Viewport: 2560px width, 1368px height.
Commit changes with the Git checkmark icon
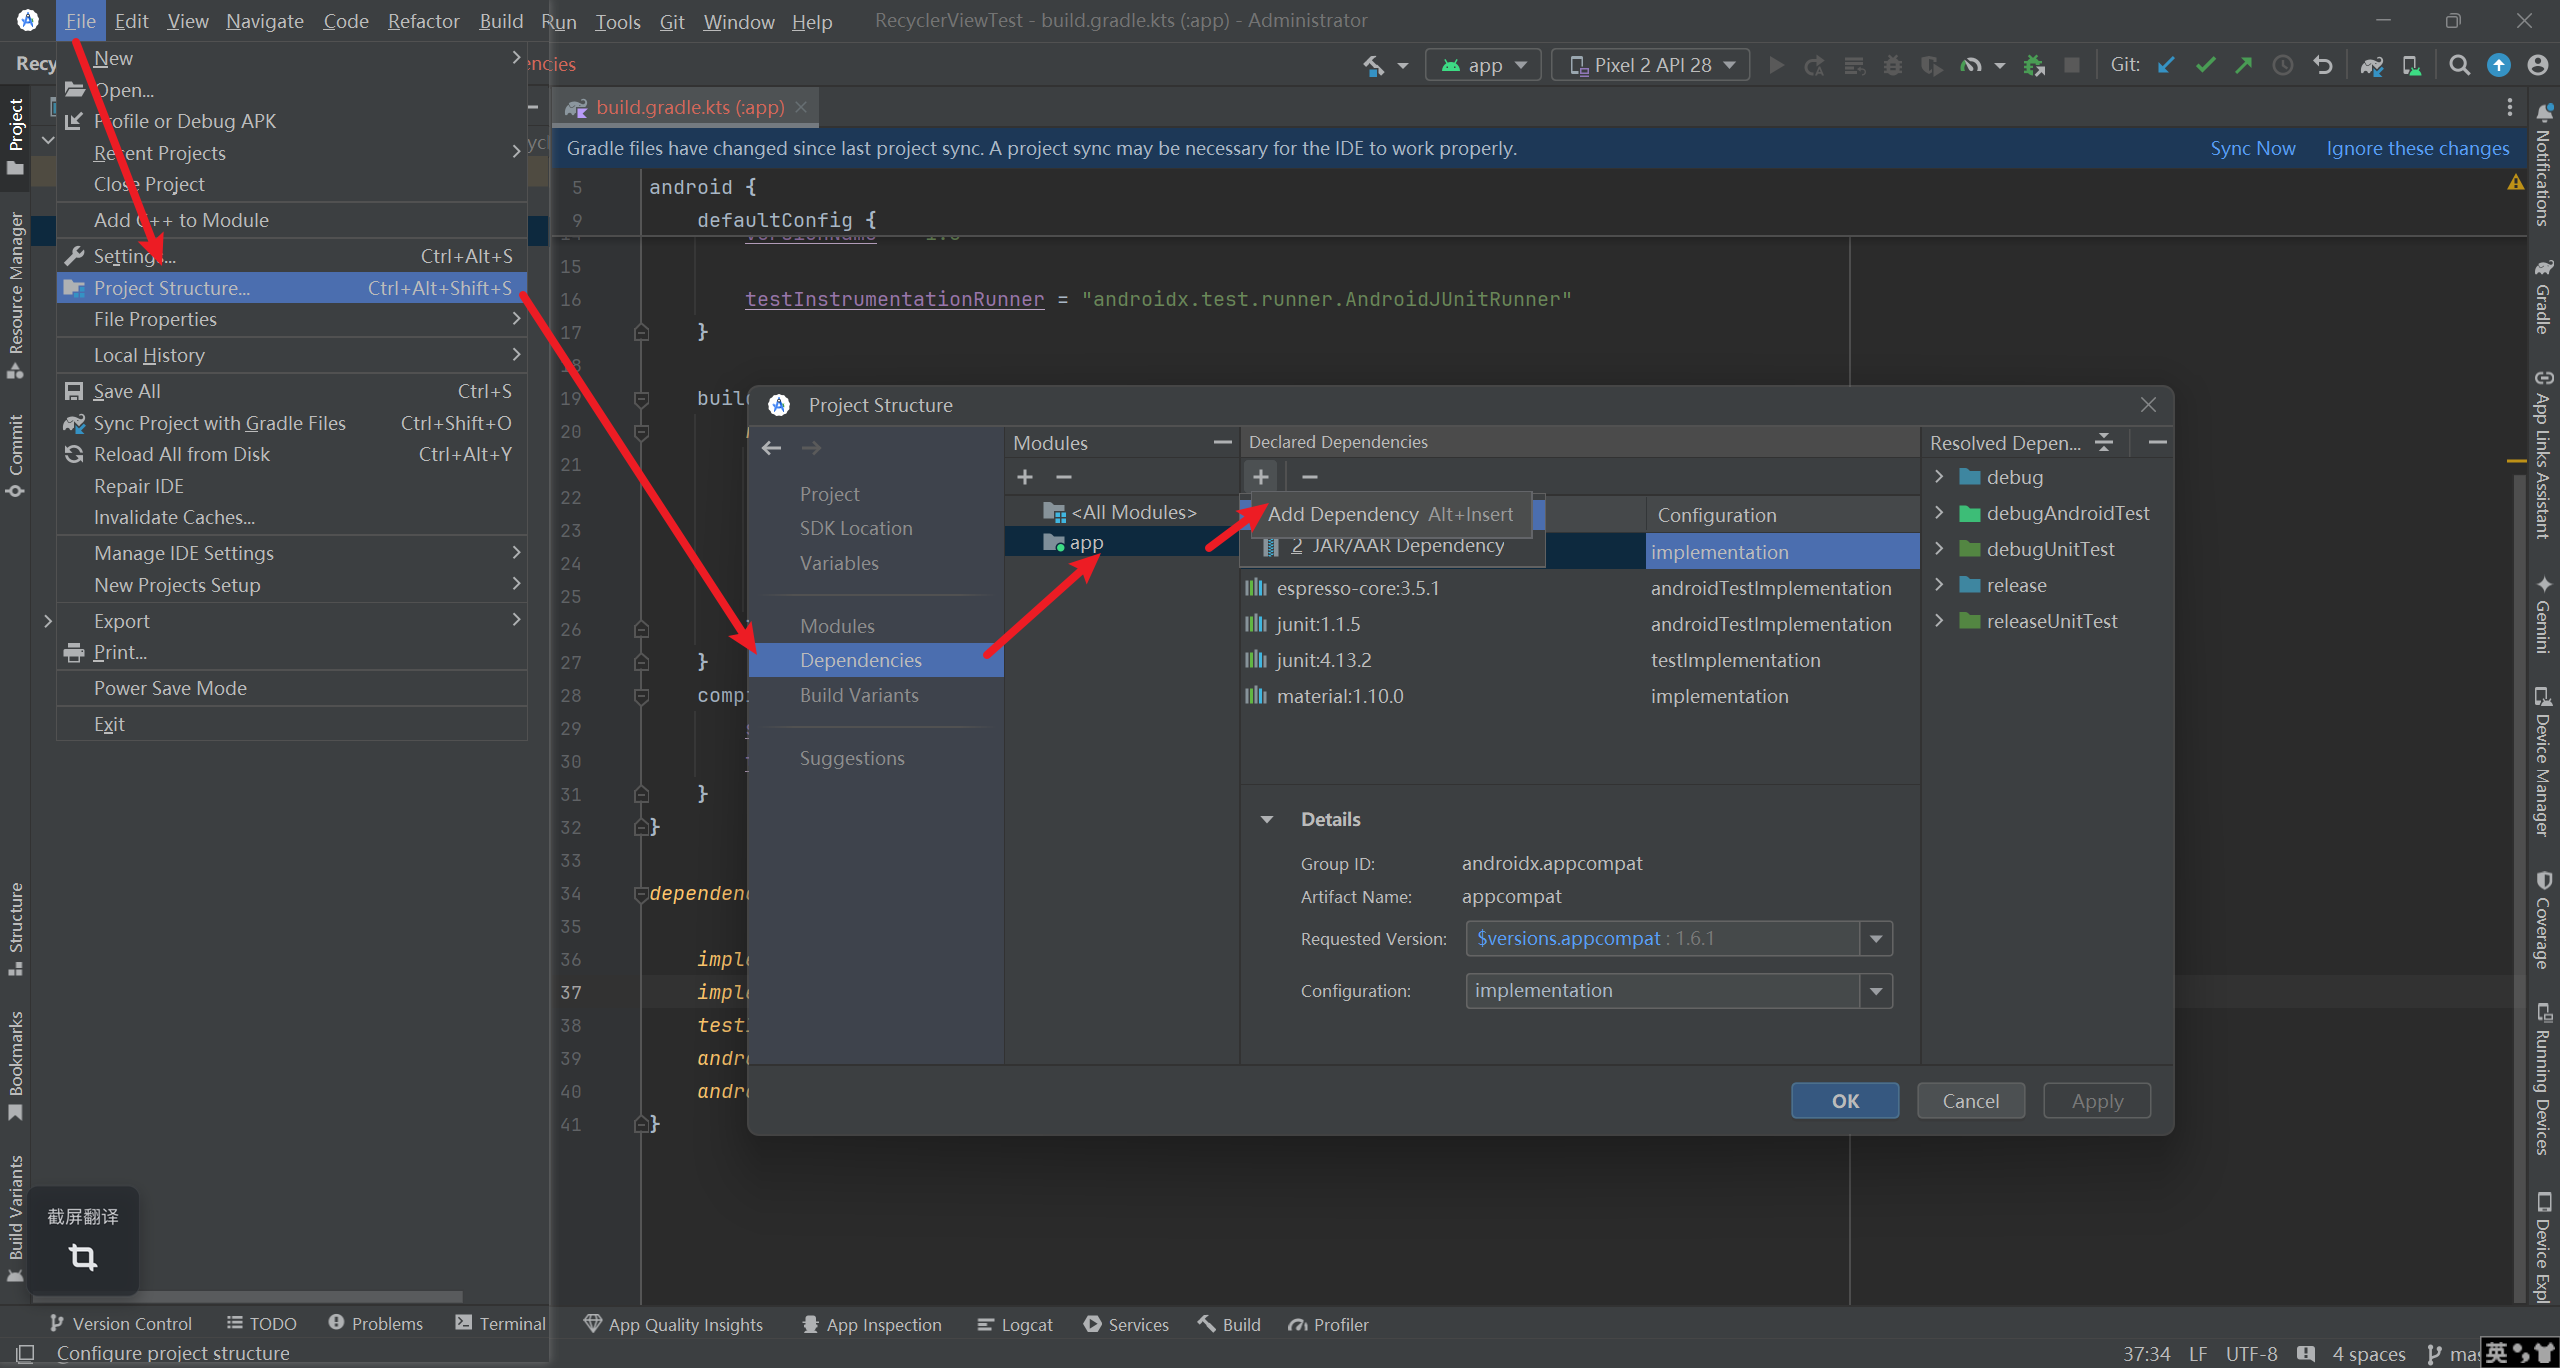click(2205, 66)
